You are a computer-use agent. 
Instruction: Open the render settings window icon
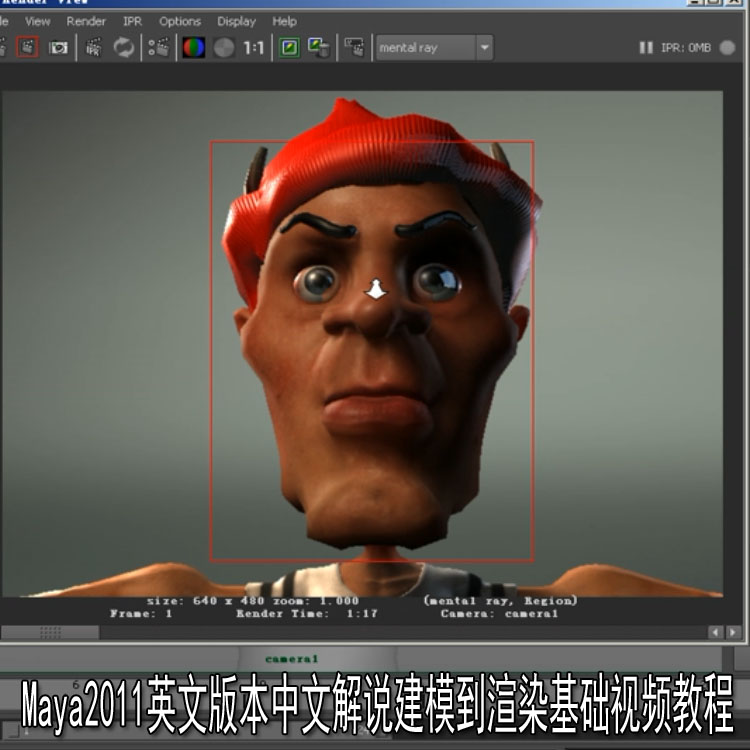(x=159, y=47)
